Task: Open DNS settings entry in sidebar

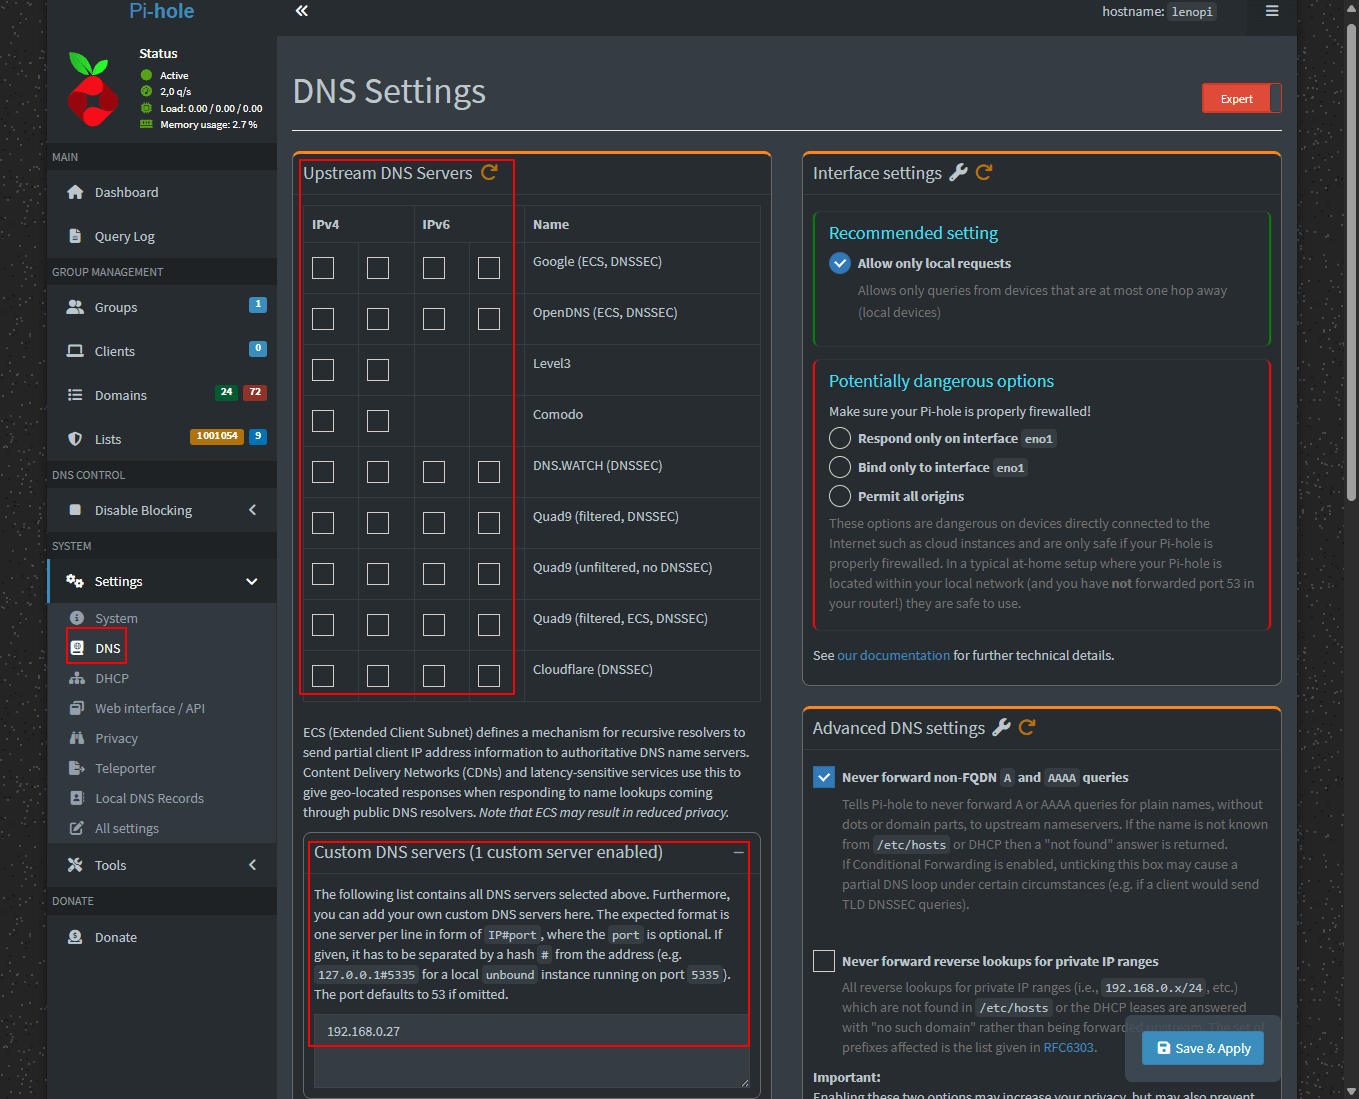Action: pyautogui.click(x=108, y=648)
